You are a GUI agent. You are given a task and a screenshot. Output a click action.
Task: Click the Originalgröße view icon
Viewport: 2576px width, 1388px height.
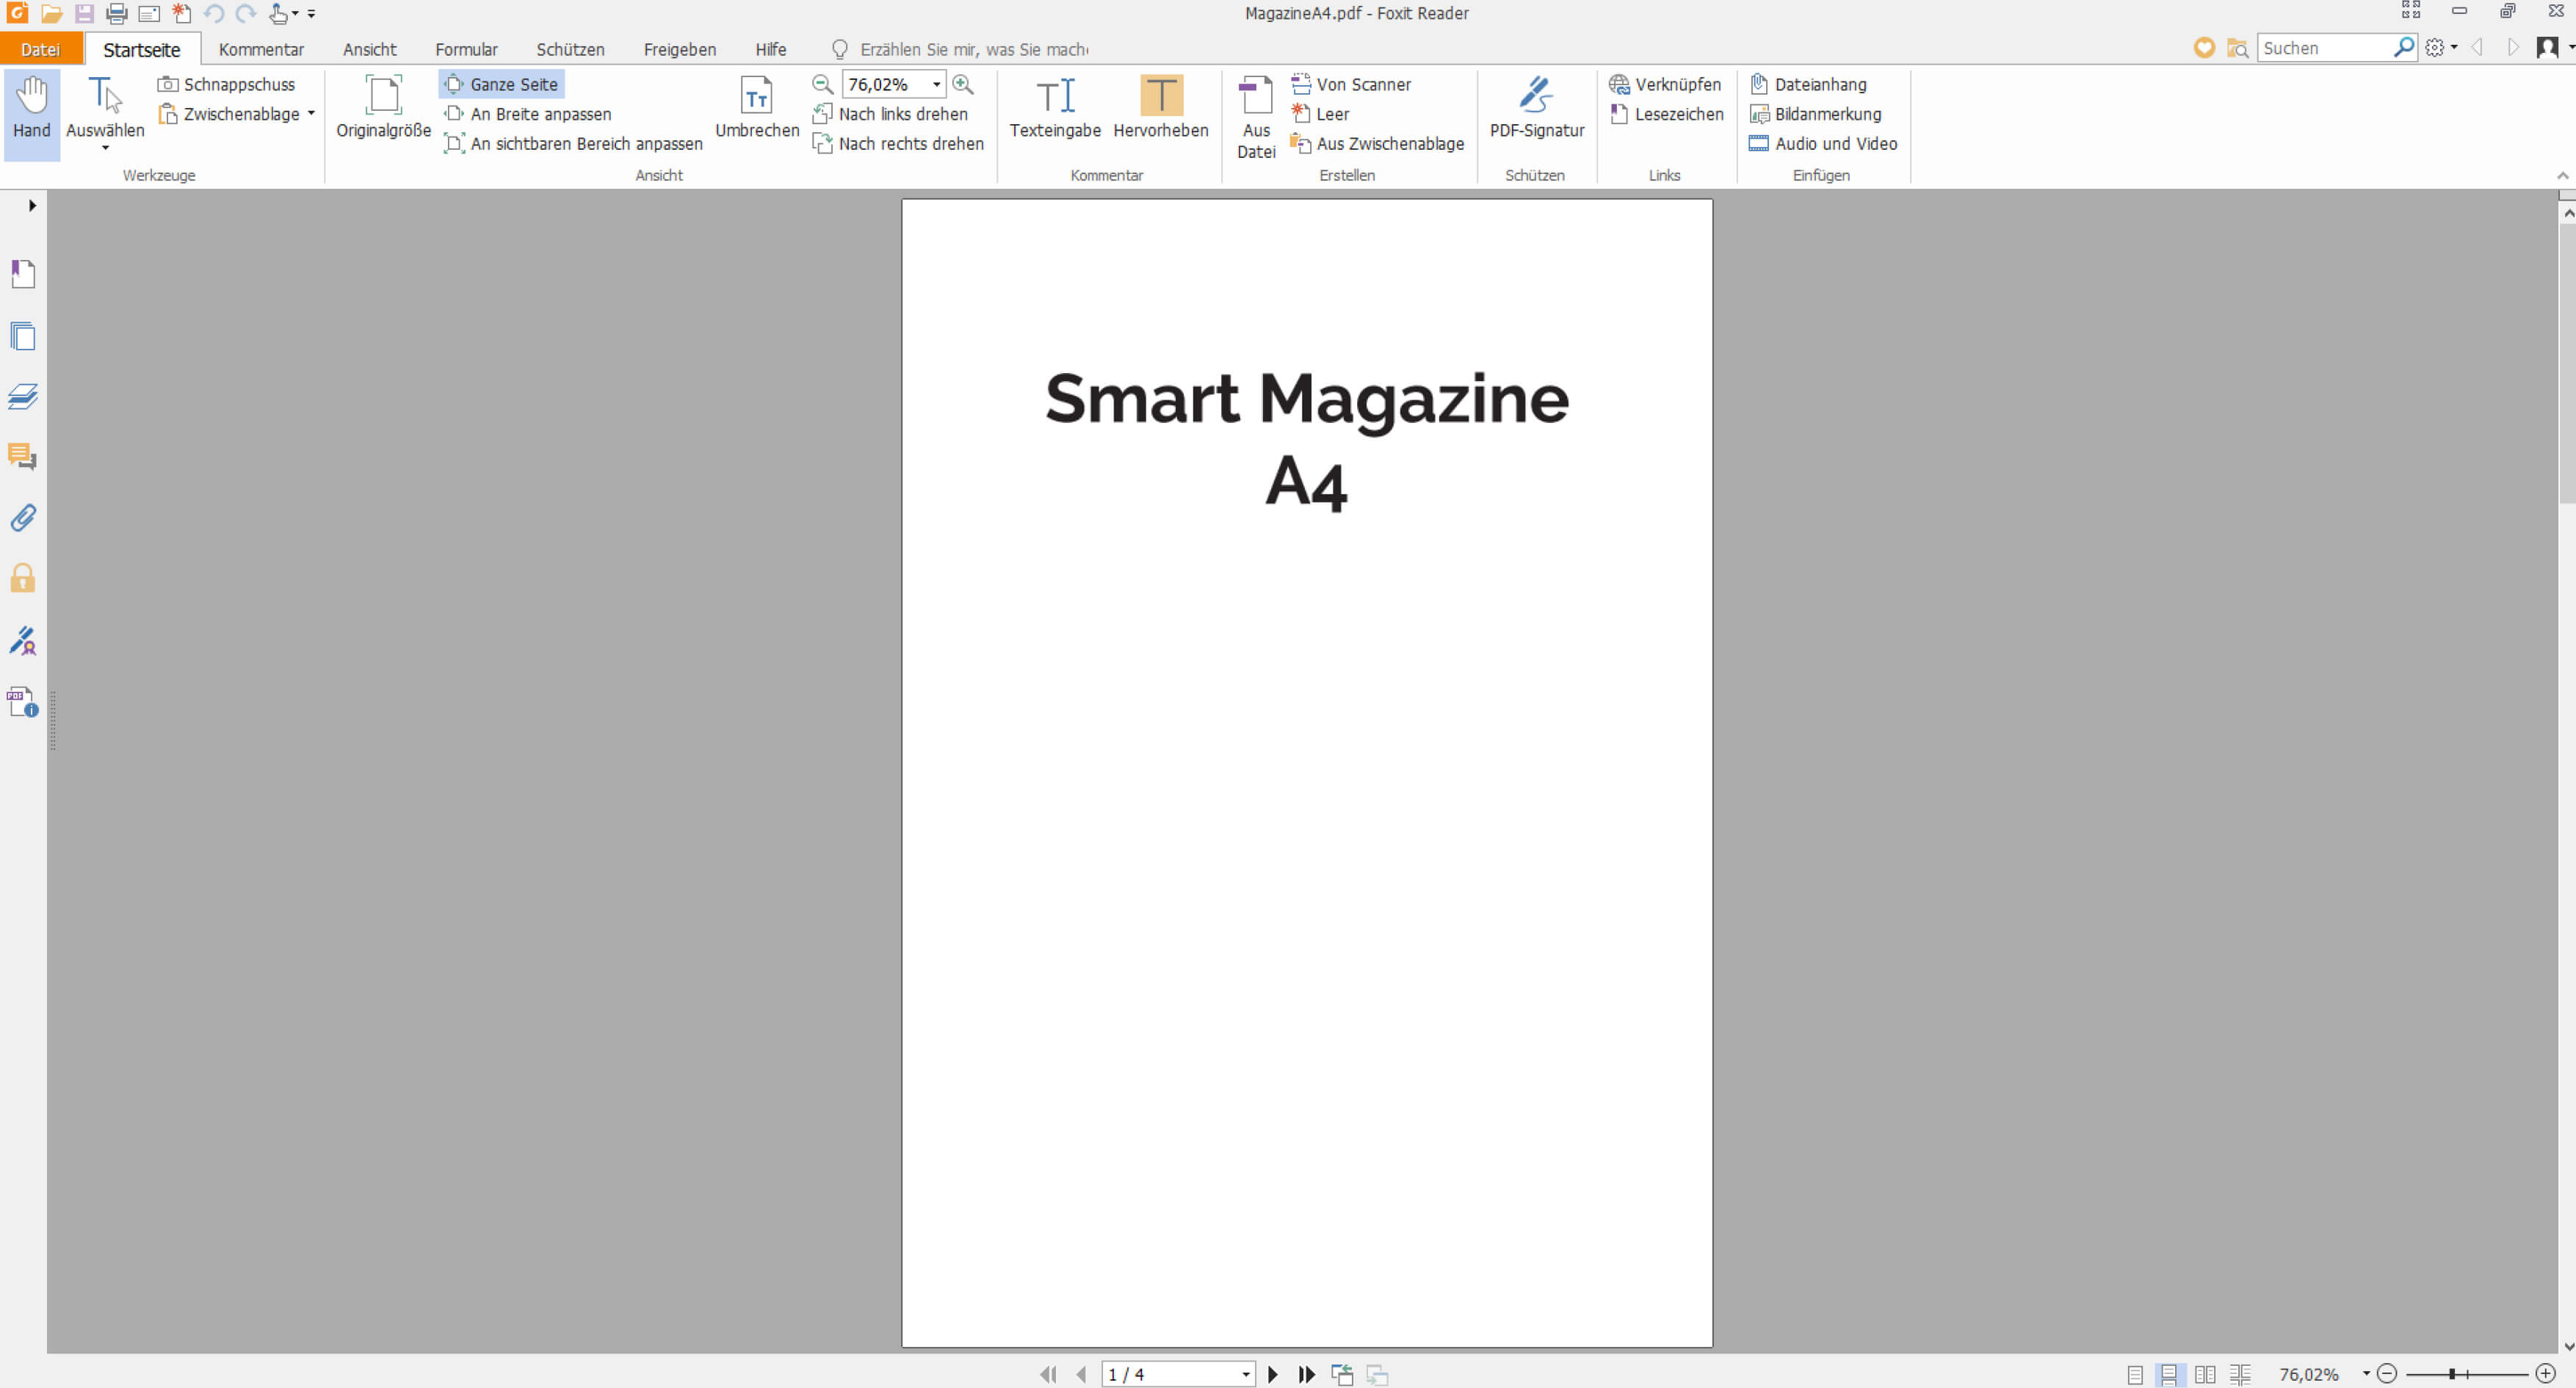pos(383,107)
